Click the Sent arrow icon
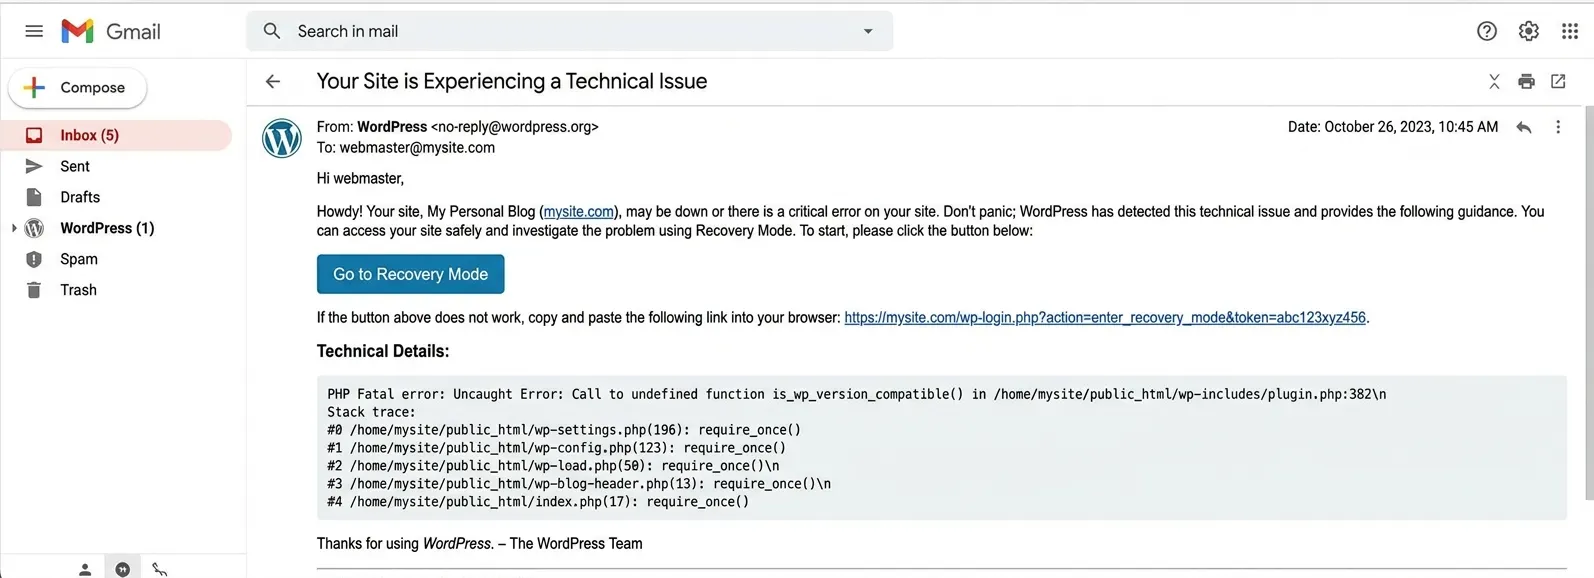Viewport: 1594px width, 578px height. tap(34, 166)
